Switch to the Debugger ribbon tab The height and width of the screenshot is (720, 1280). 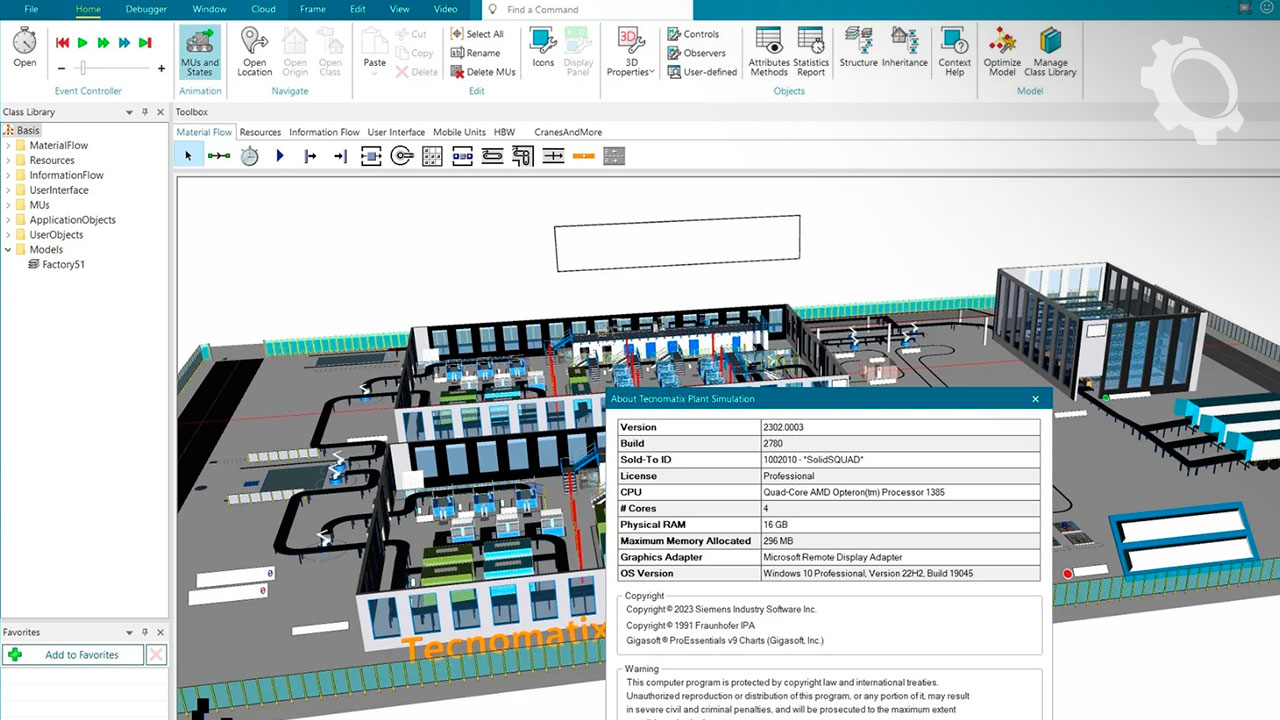tap(147, 9)
